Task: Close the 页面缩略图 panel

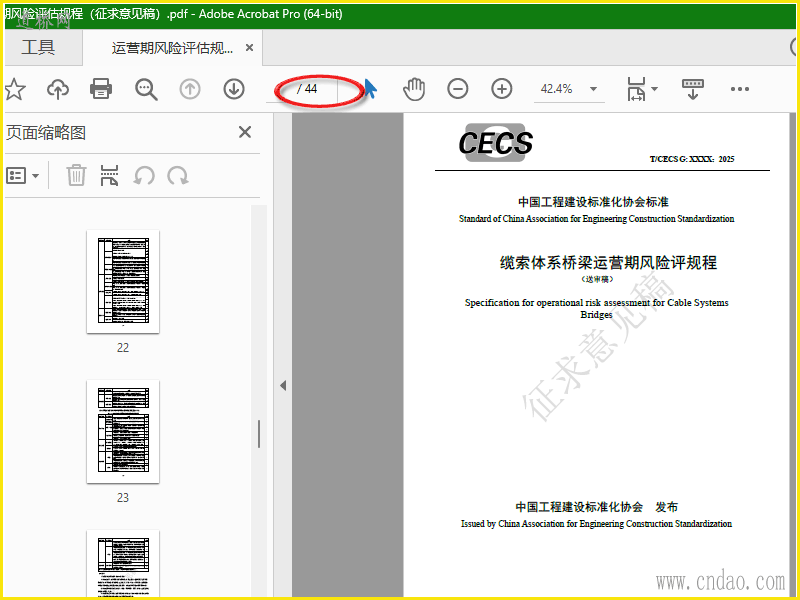Action: (245, 132)
